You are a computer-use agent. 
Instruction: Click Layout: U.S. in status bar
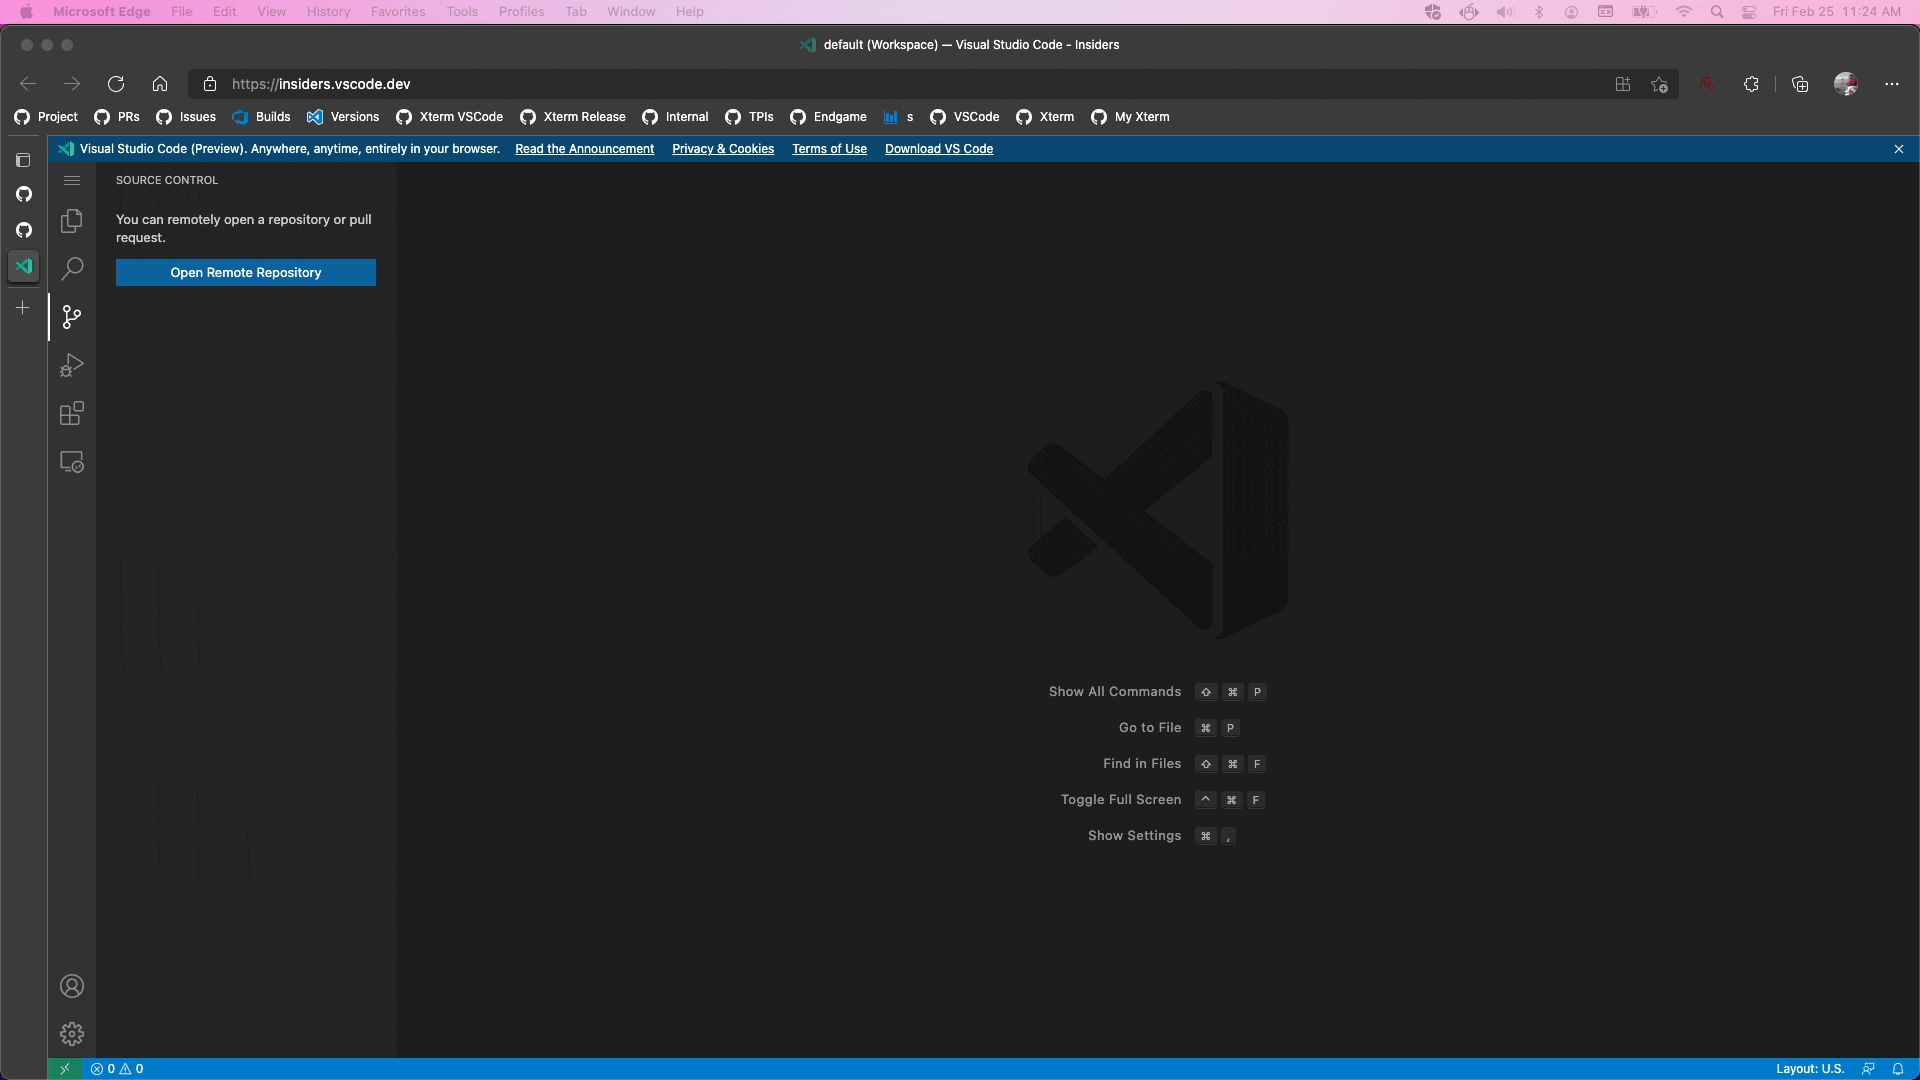[x=1809, y=1069]
